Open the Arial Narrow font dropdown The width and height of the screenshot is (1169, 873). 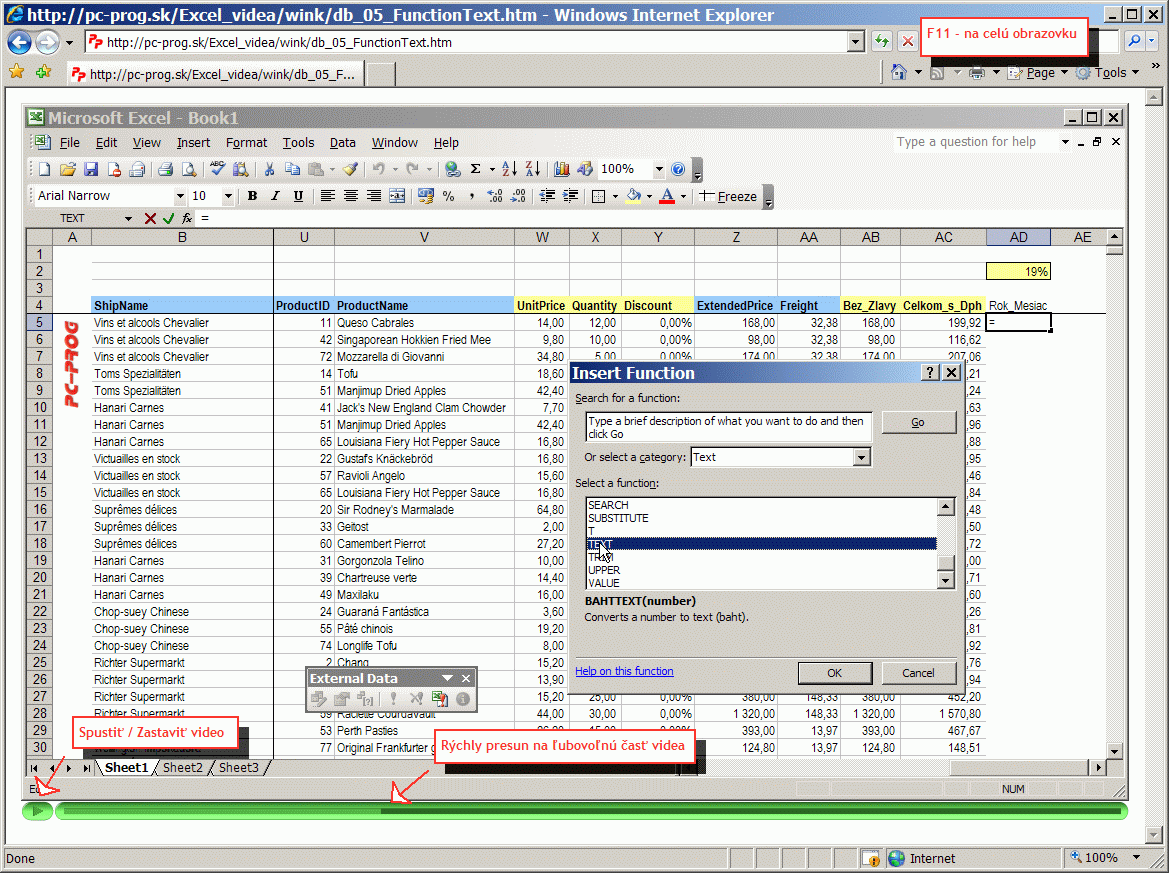pos(180,196)
